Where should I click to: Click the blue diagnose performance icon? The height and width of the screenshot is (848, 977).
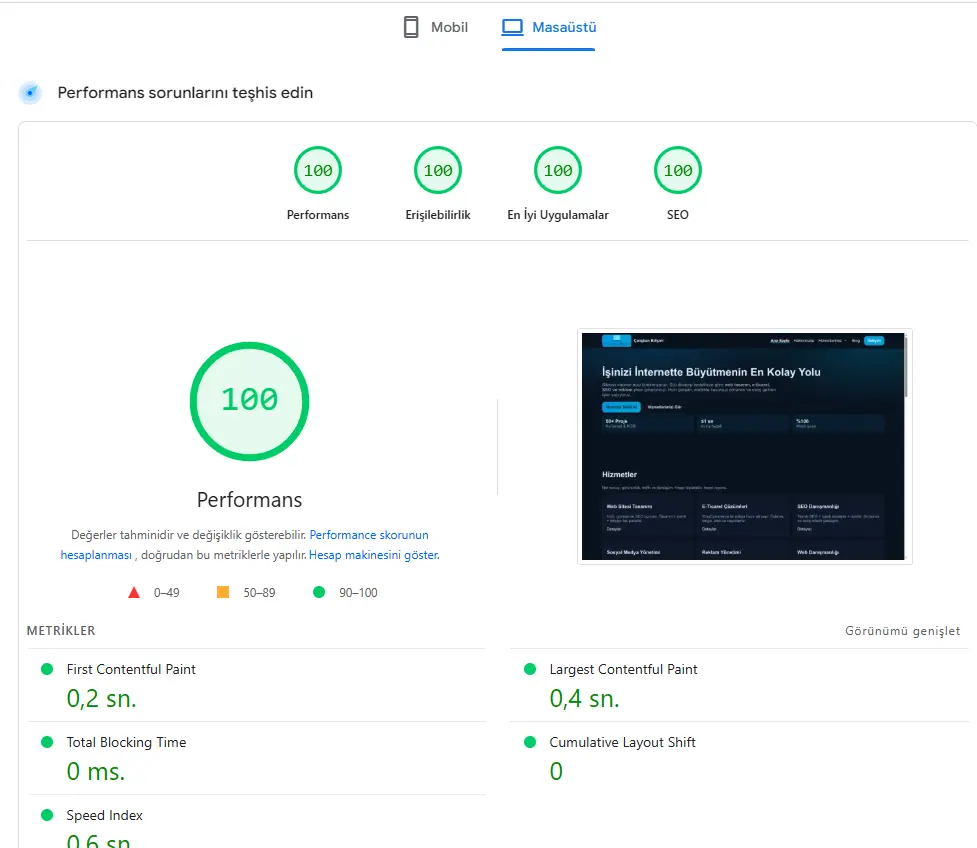point(30,93)
